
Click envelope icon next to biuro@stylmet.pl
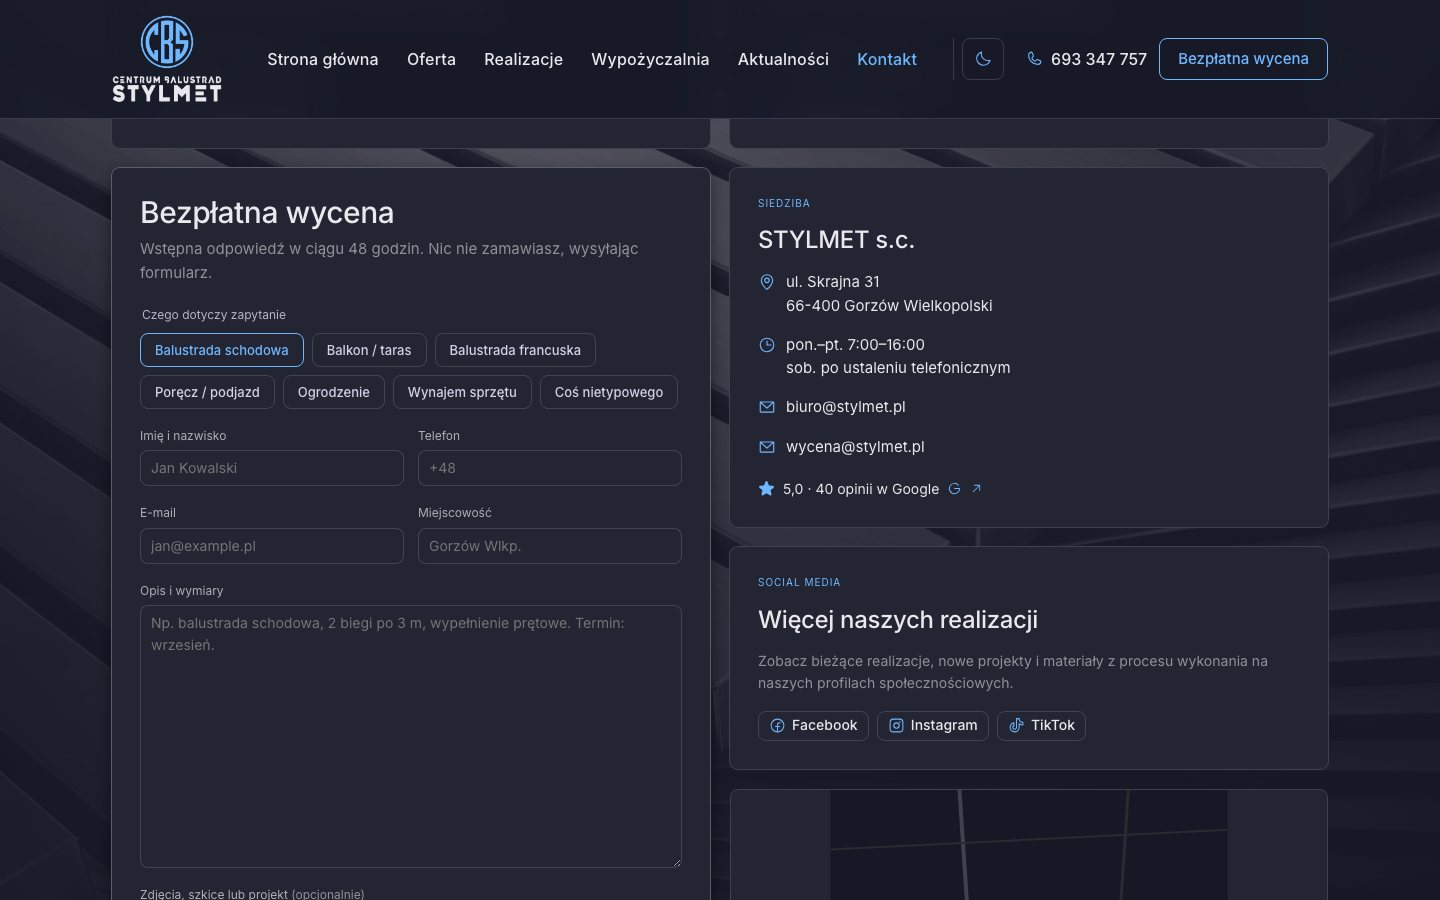[x=767, y=407]
